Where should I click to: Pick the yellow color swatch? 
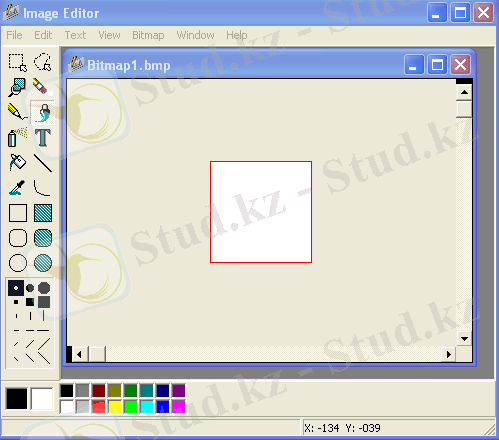coord(115,407)
